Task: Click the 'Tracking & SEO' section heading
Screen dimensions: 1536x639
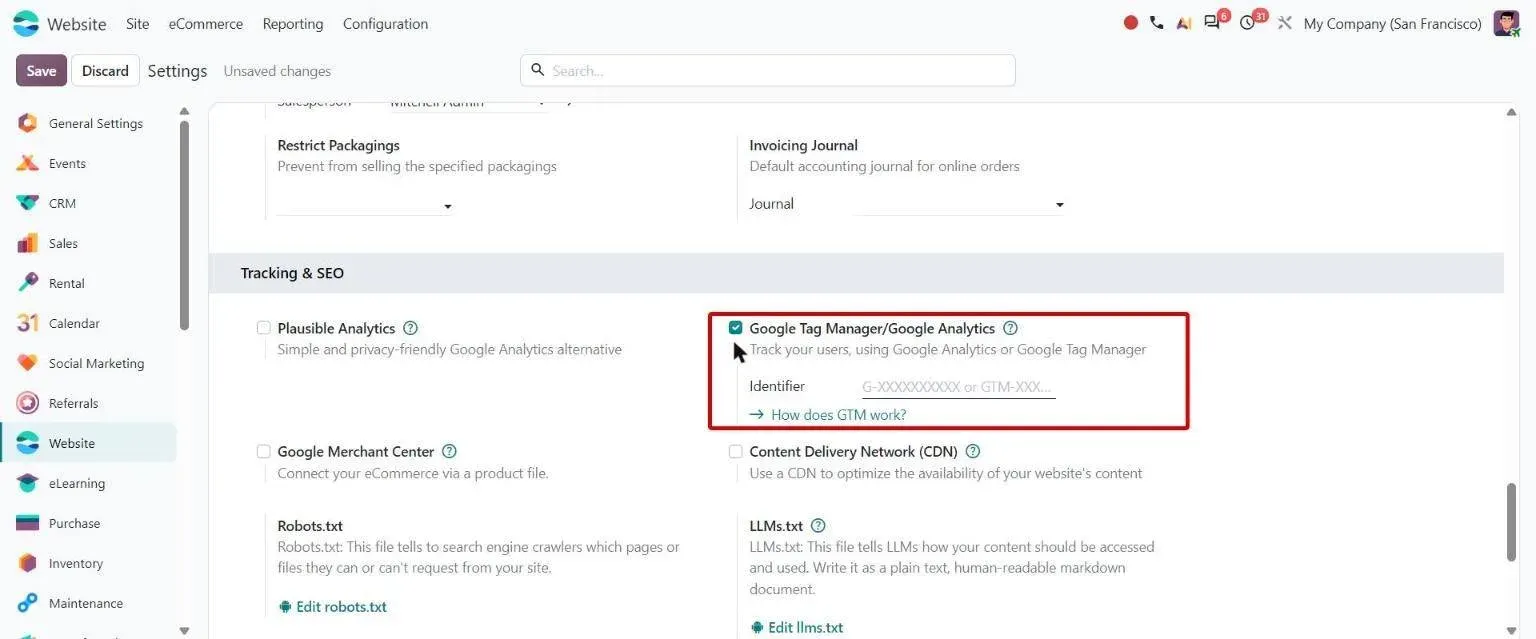Action: tap(292, 273)
